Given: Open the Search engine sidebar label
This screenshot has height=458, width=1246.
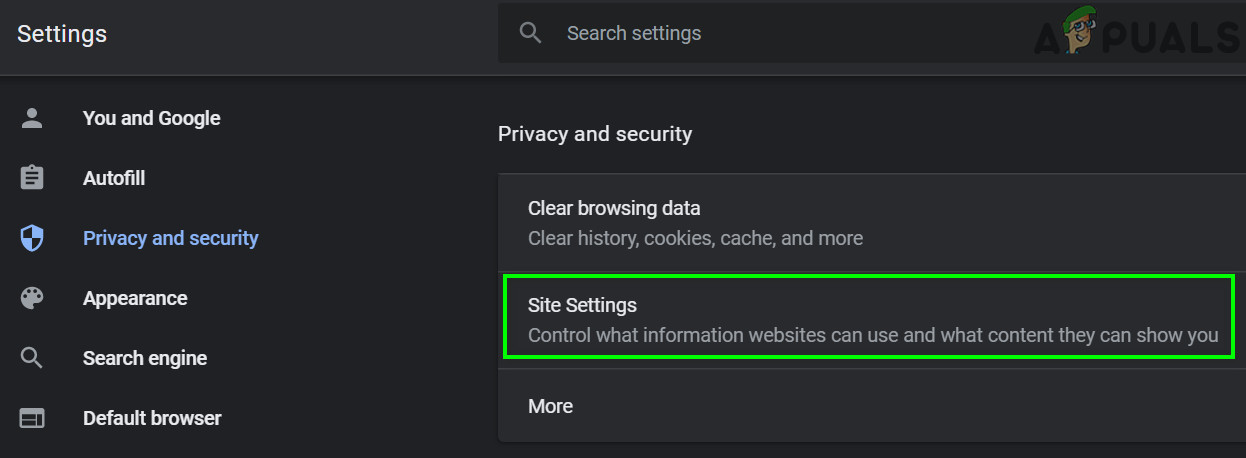Looking at the screenshot, I should pos(145,358).
